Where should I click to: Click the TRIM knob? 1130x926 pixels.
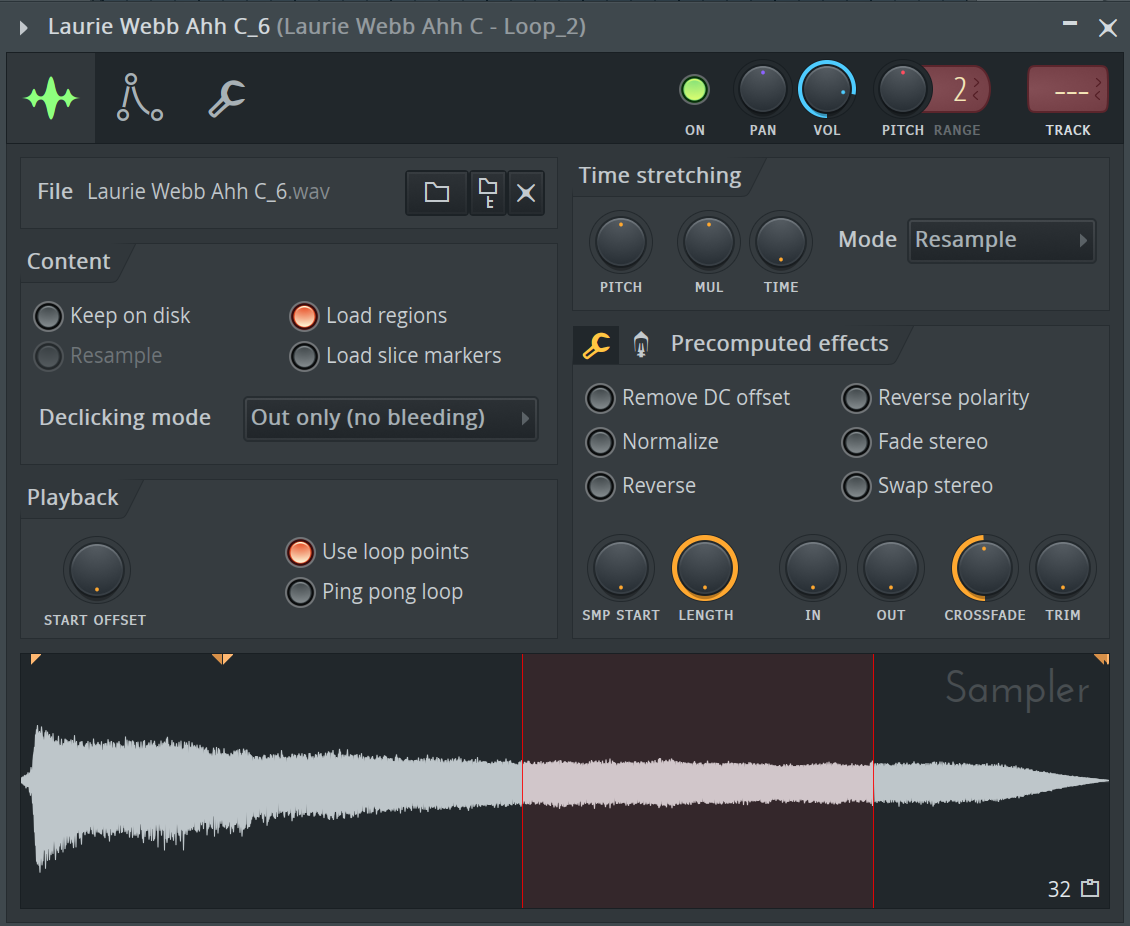(x=1062, y=568)
